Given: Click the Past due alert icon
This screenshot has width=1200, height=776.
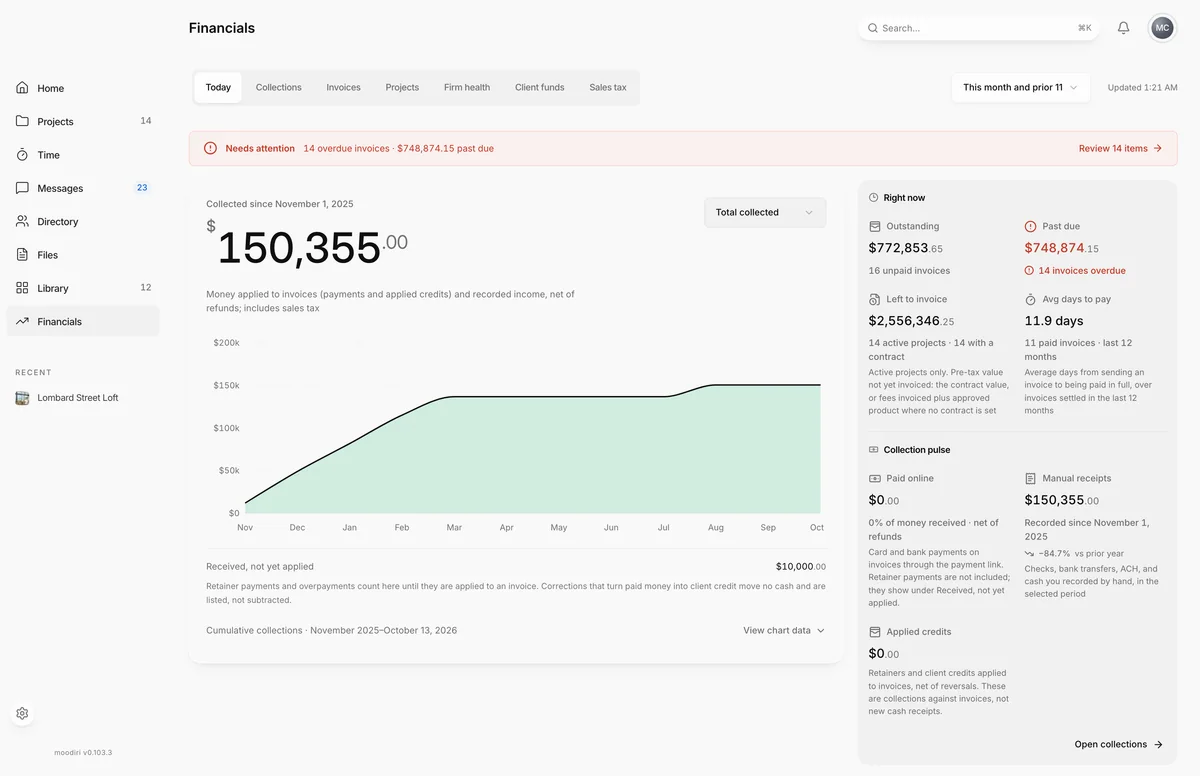Looking at the screenshot, I should coord(1031,226).
